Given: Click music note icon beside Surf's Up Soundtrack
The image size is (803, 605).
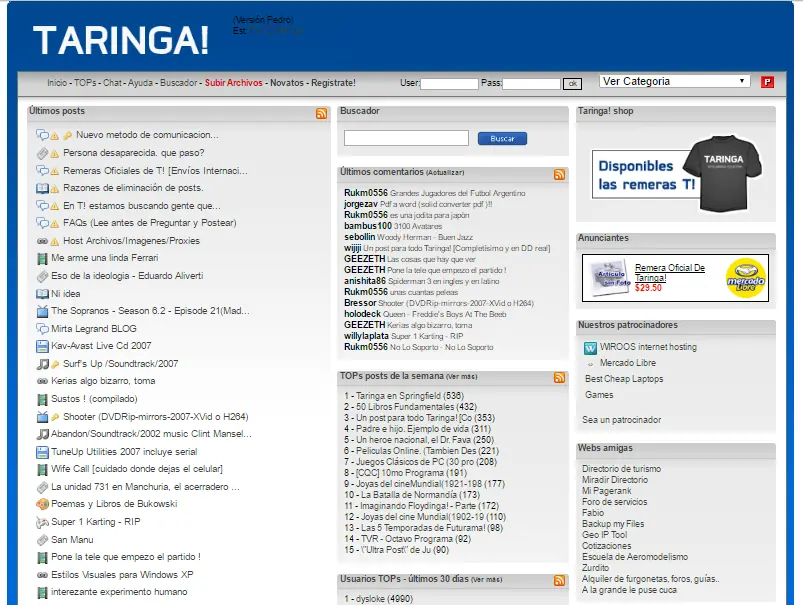Looking at the screenshot, I should coord(42,364).
